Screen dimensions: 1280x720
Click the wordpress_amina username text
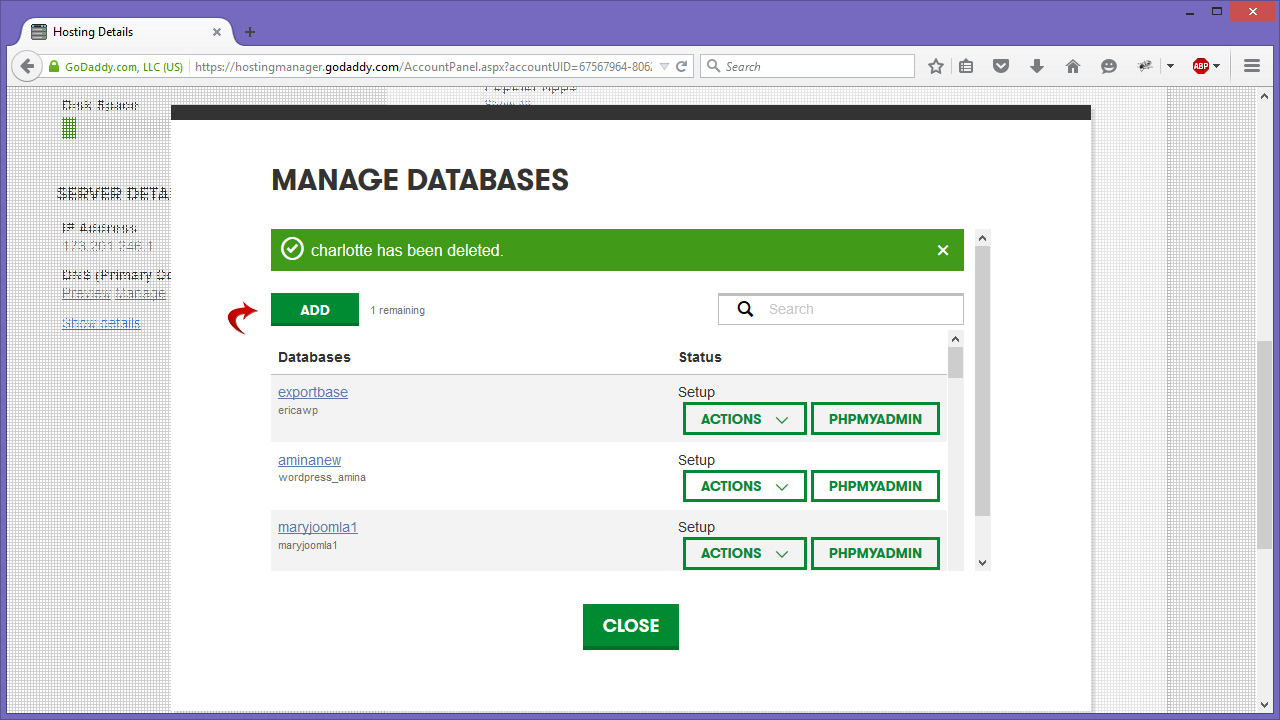click(322, 478)
